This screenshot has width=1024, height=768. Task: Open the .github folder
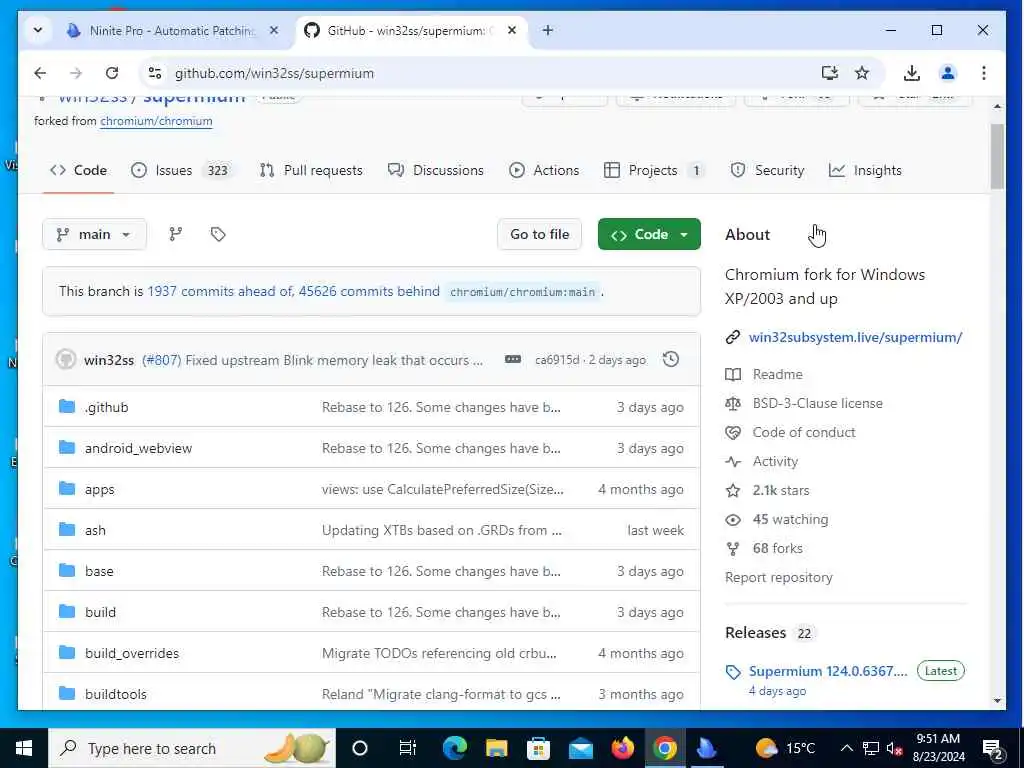106,408
